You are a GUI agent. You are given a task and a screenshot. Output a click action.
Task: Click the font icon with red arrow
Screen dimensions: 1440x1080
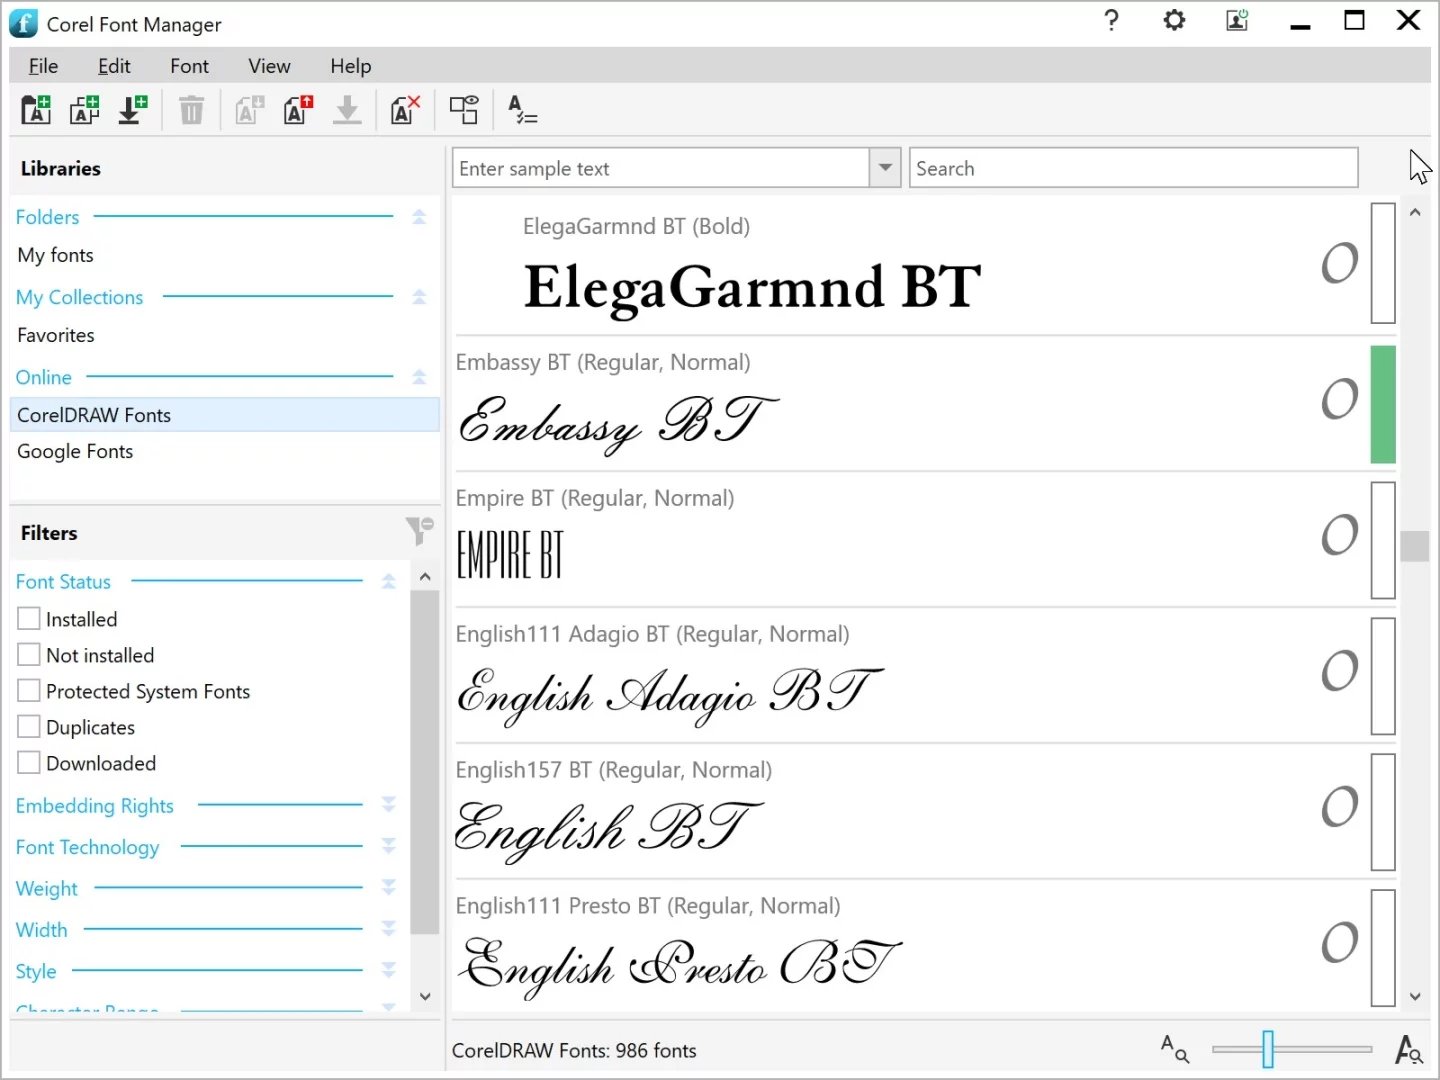(298, 109)
